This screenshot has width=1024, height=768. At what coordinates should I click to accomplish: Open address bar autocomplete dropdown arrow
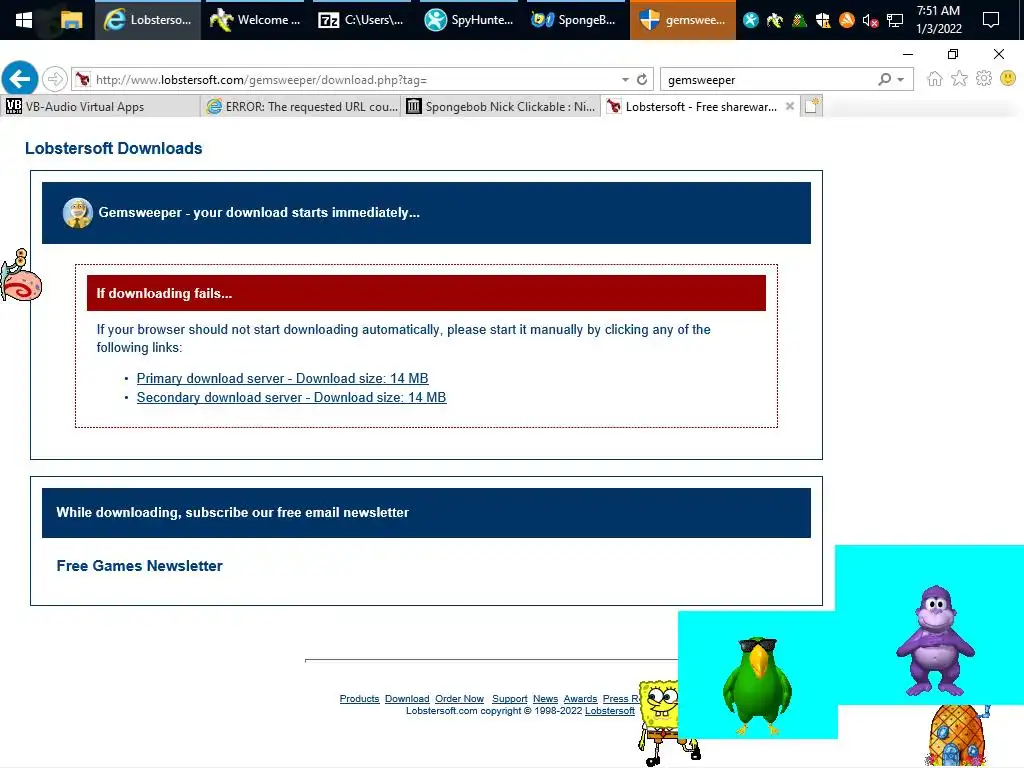pyautogui.click(x=625, y=80)
